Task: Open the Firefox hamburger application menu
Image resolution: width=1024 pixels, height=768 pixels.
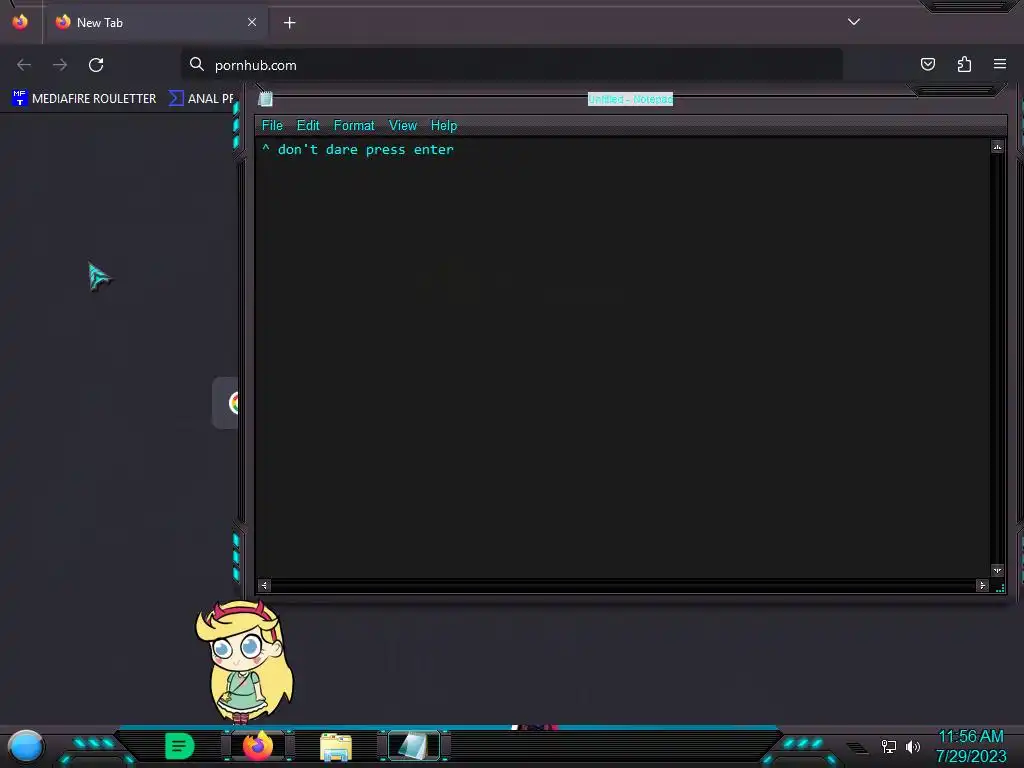Action: (x=1000, y=64)
